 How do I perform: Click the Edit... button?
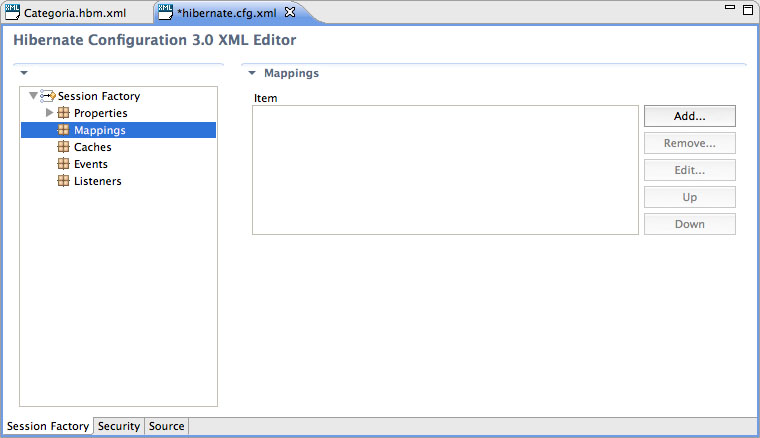pos(690,171)
